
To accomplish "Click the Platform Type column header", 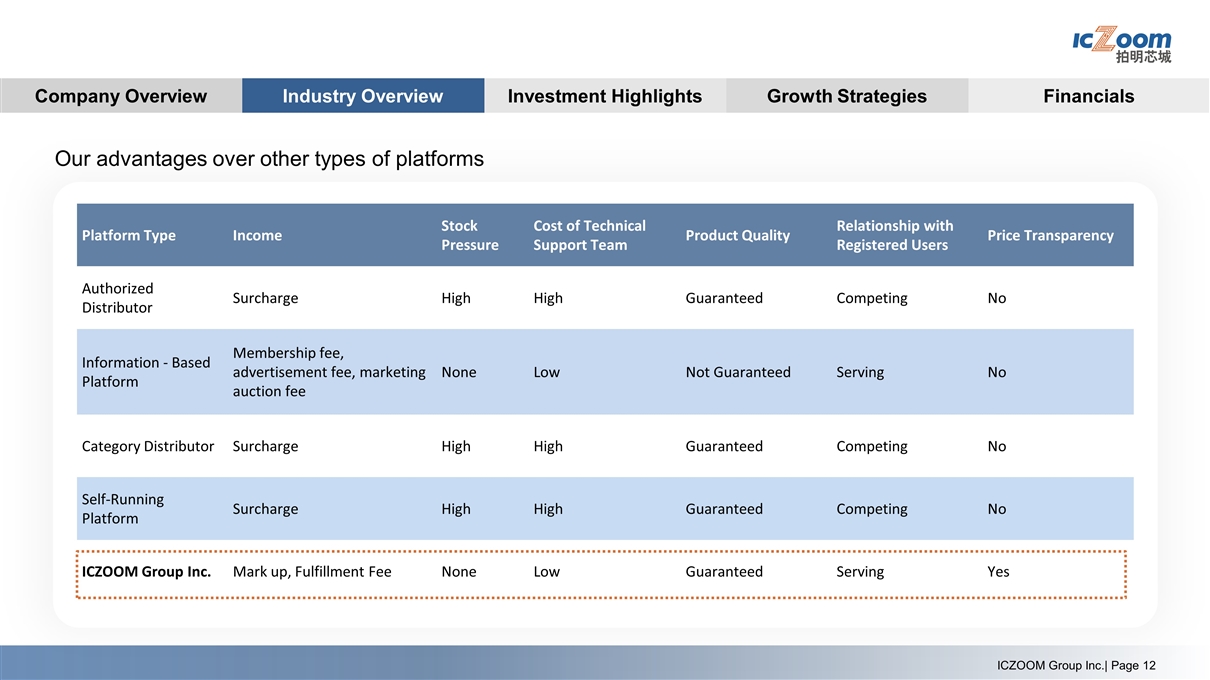I will (x=128, y=235).
